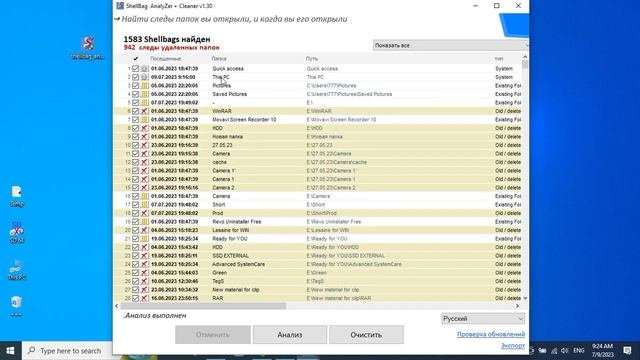640x360 pixels.
Task: Click the horizontal scrollbar left arrow
Action: pos(117,306)
